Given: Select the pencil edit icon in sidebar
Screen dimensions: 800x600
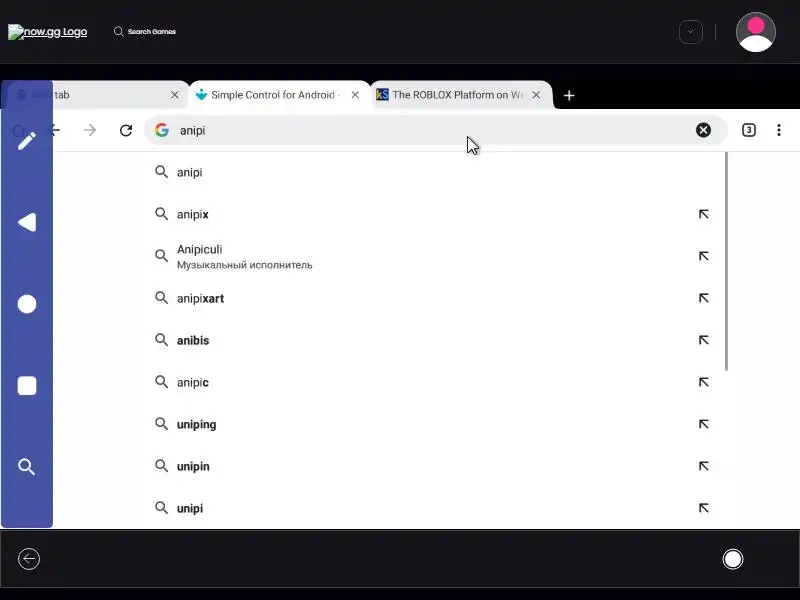Looking at the screenshot, I should point(27,141).
